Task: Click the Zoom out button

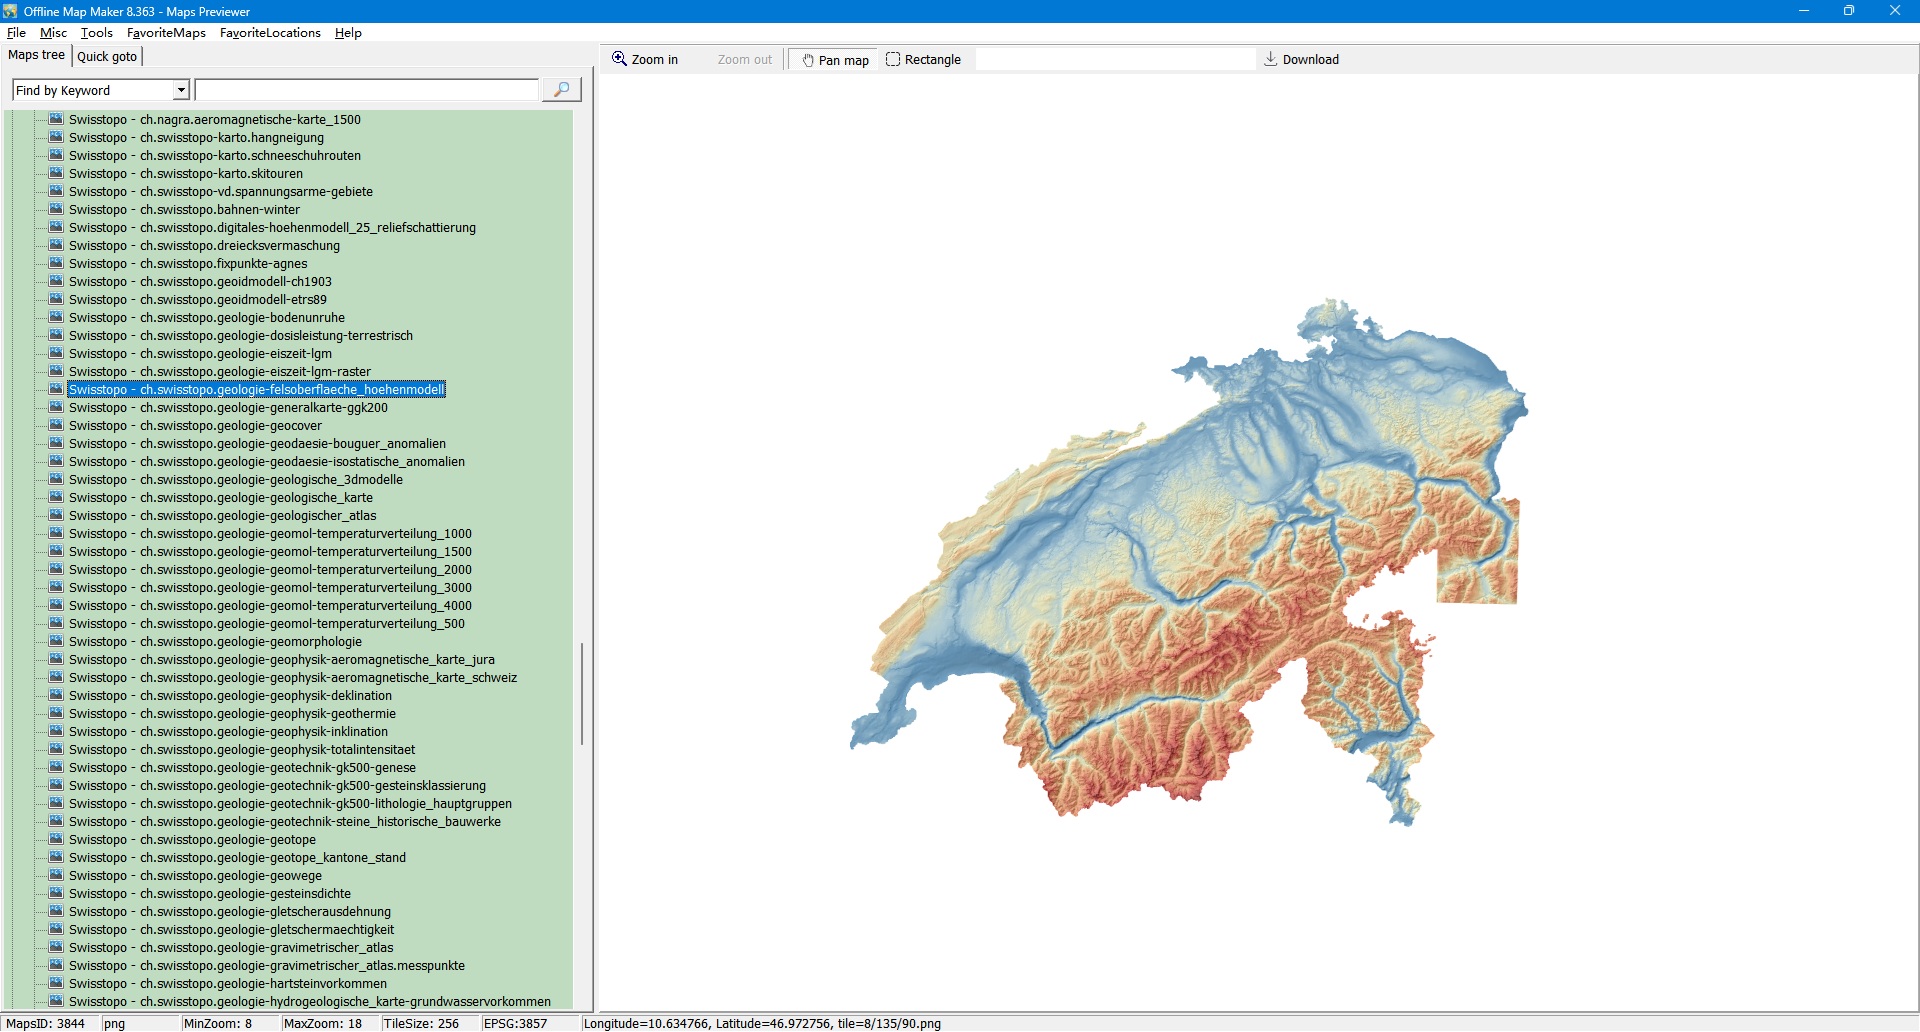Action: (x=744, y=60)
